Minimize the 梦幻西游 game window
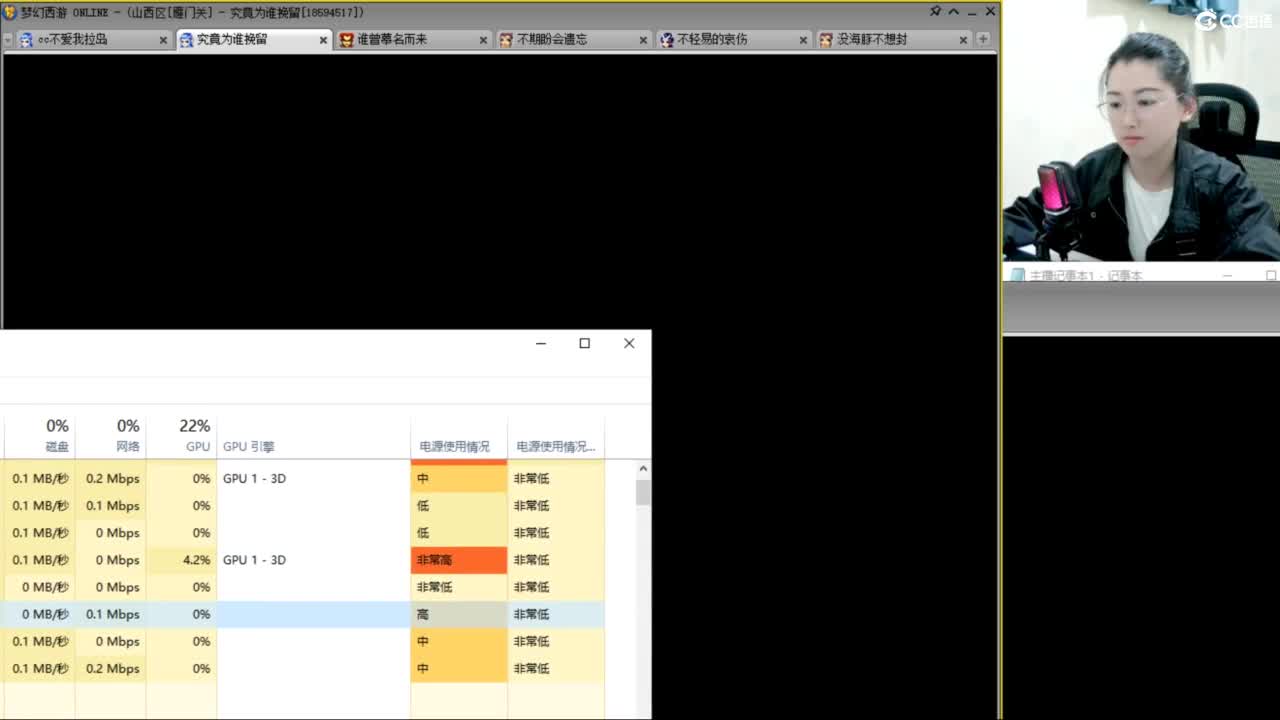 [x=971, y=12]
